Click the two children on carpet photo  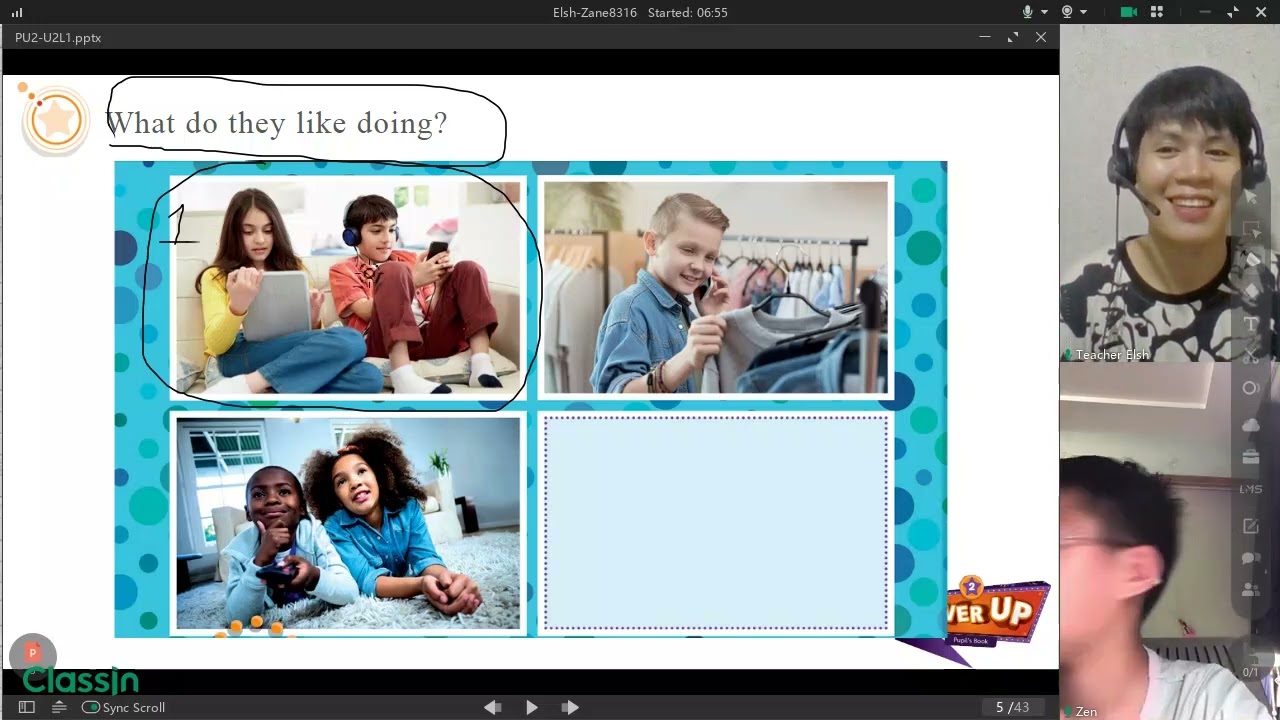pyautogui.click(x=348, y=522)
